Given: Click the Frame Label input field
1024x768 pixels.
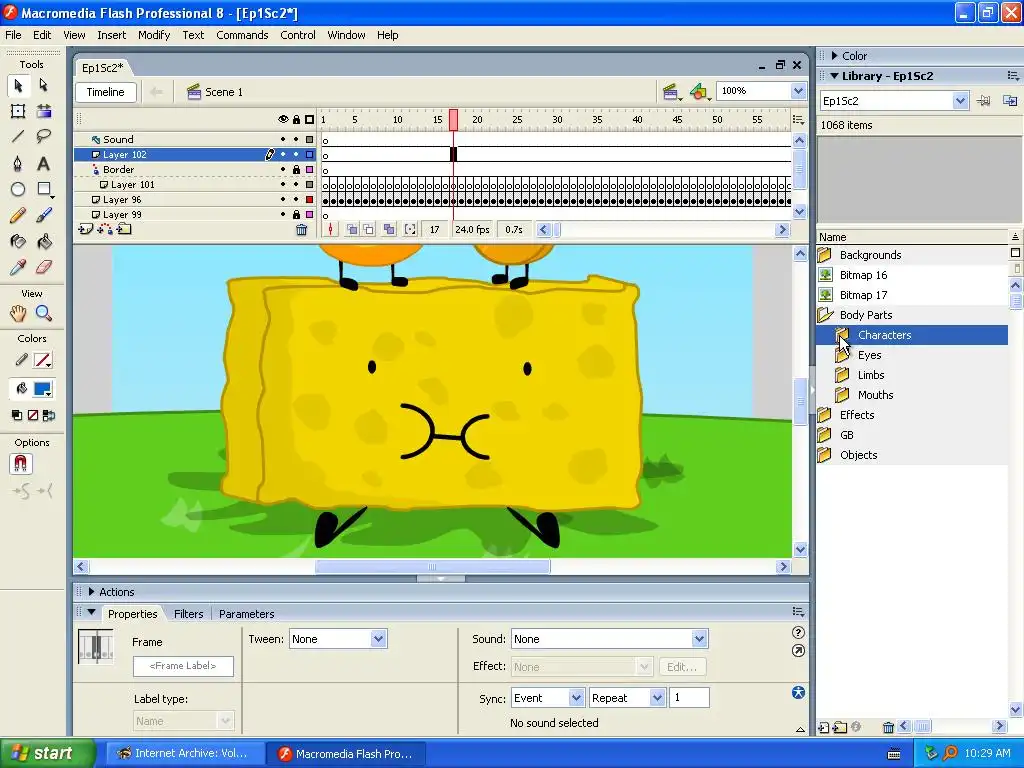Looking at the screenshot, I should (x=183, y=666).
